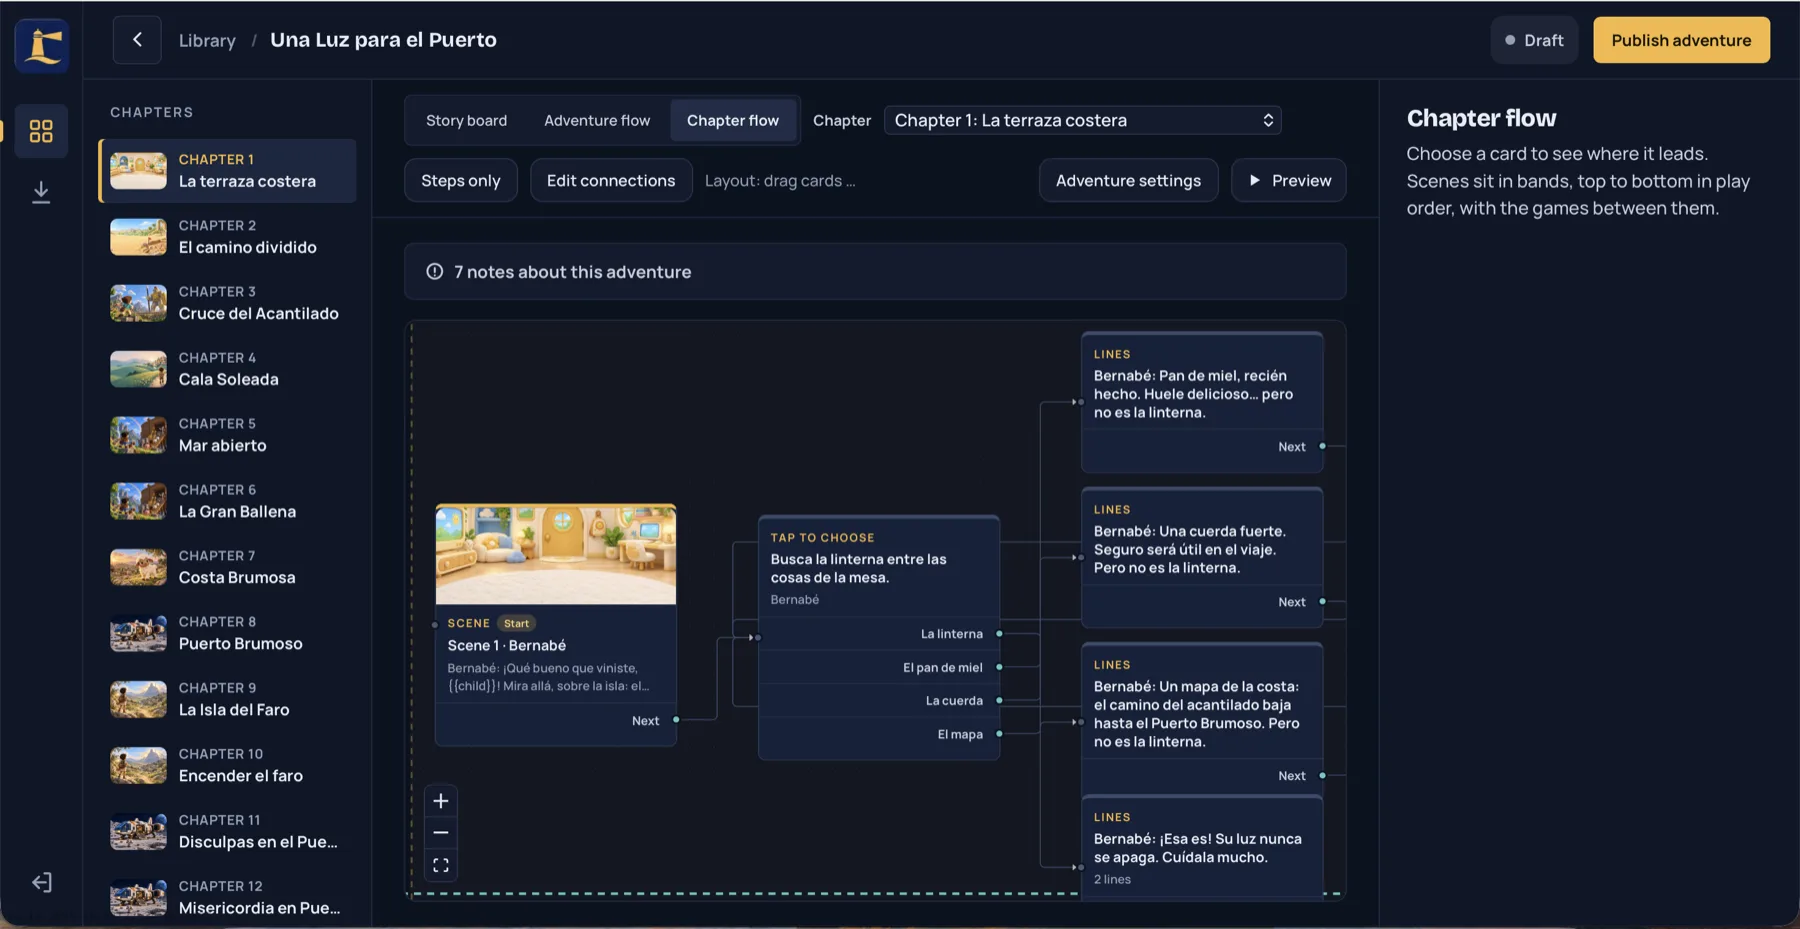1800x929 pixels.
Task: Click the logout icon in the sidebar
Action: pos(41,882)
